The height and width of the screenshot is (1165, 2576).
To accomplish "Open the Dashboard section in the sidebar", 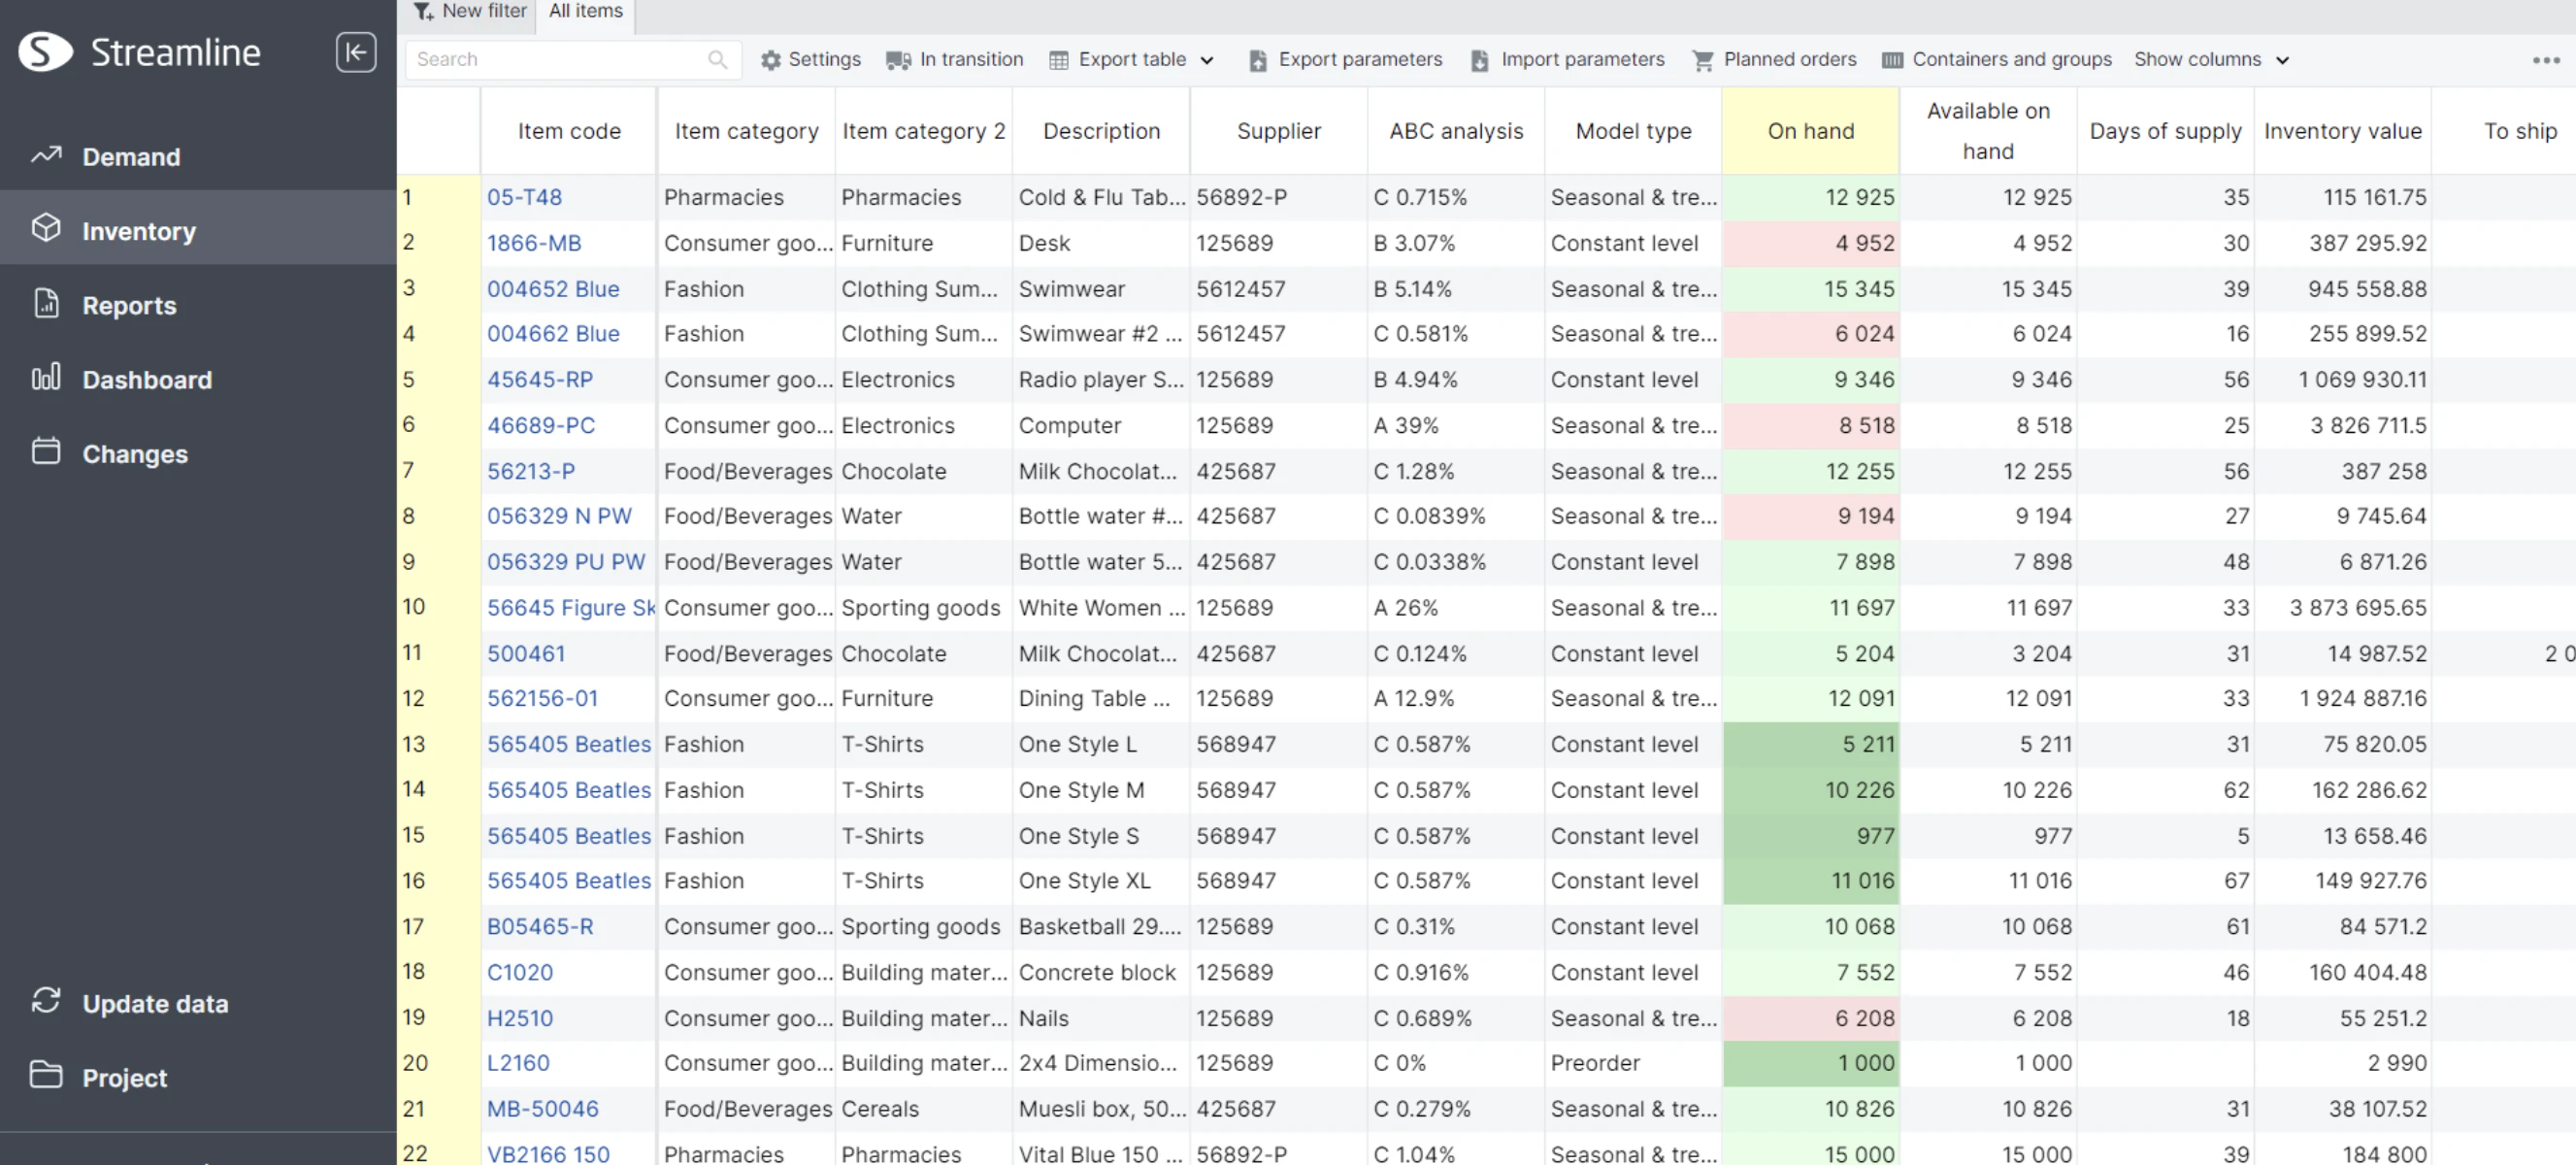I will 146,380.
